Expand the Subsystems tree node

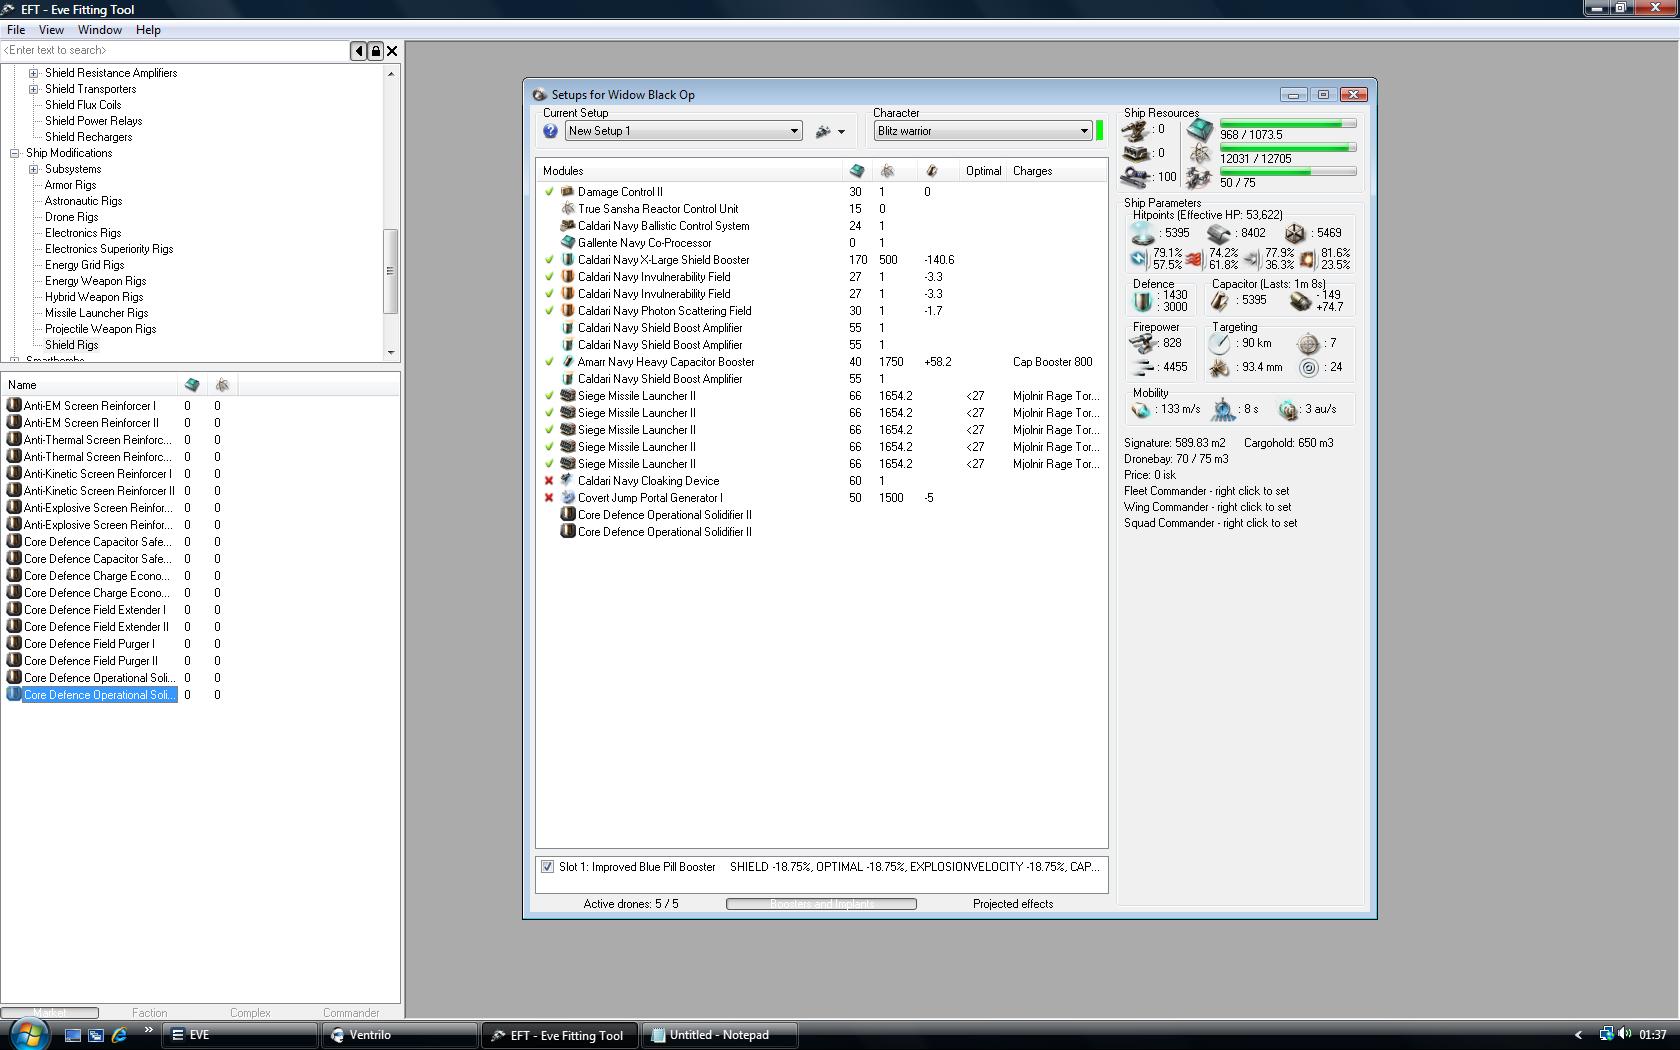click(x=33, y=169)
